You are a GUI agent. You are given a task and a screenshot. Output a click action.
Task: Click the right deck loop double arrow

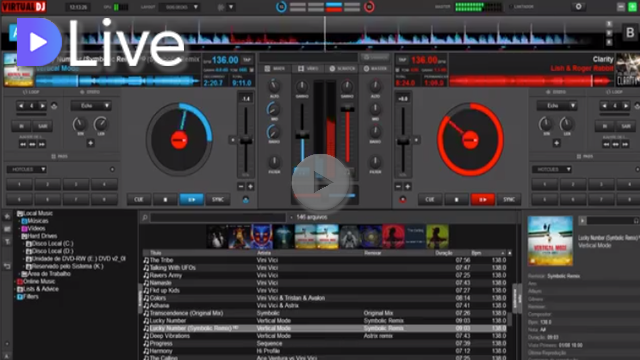626,106
